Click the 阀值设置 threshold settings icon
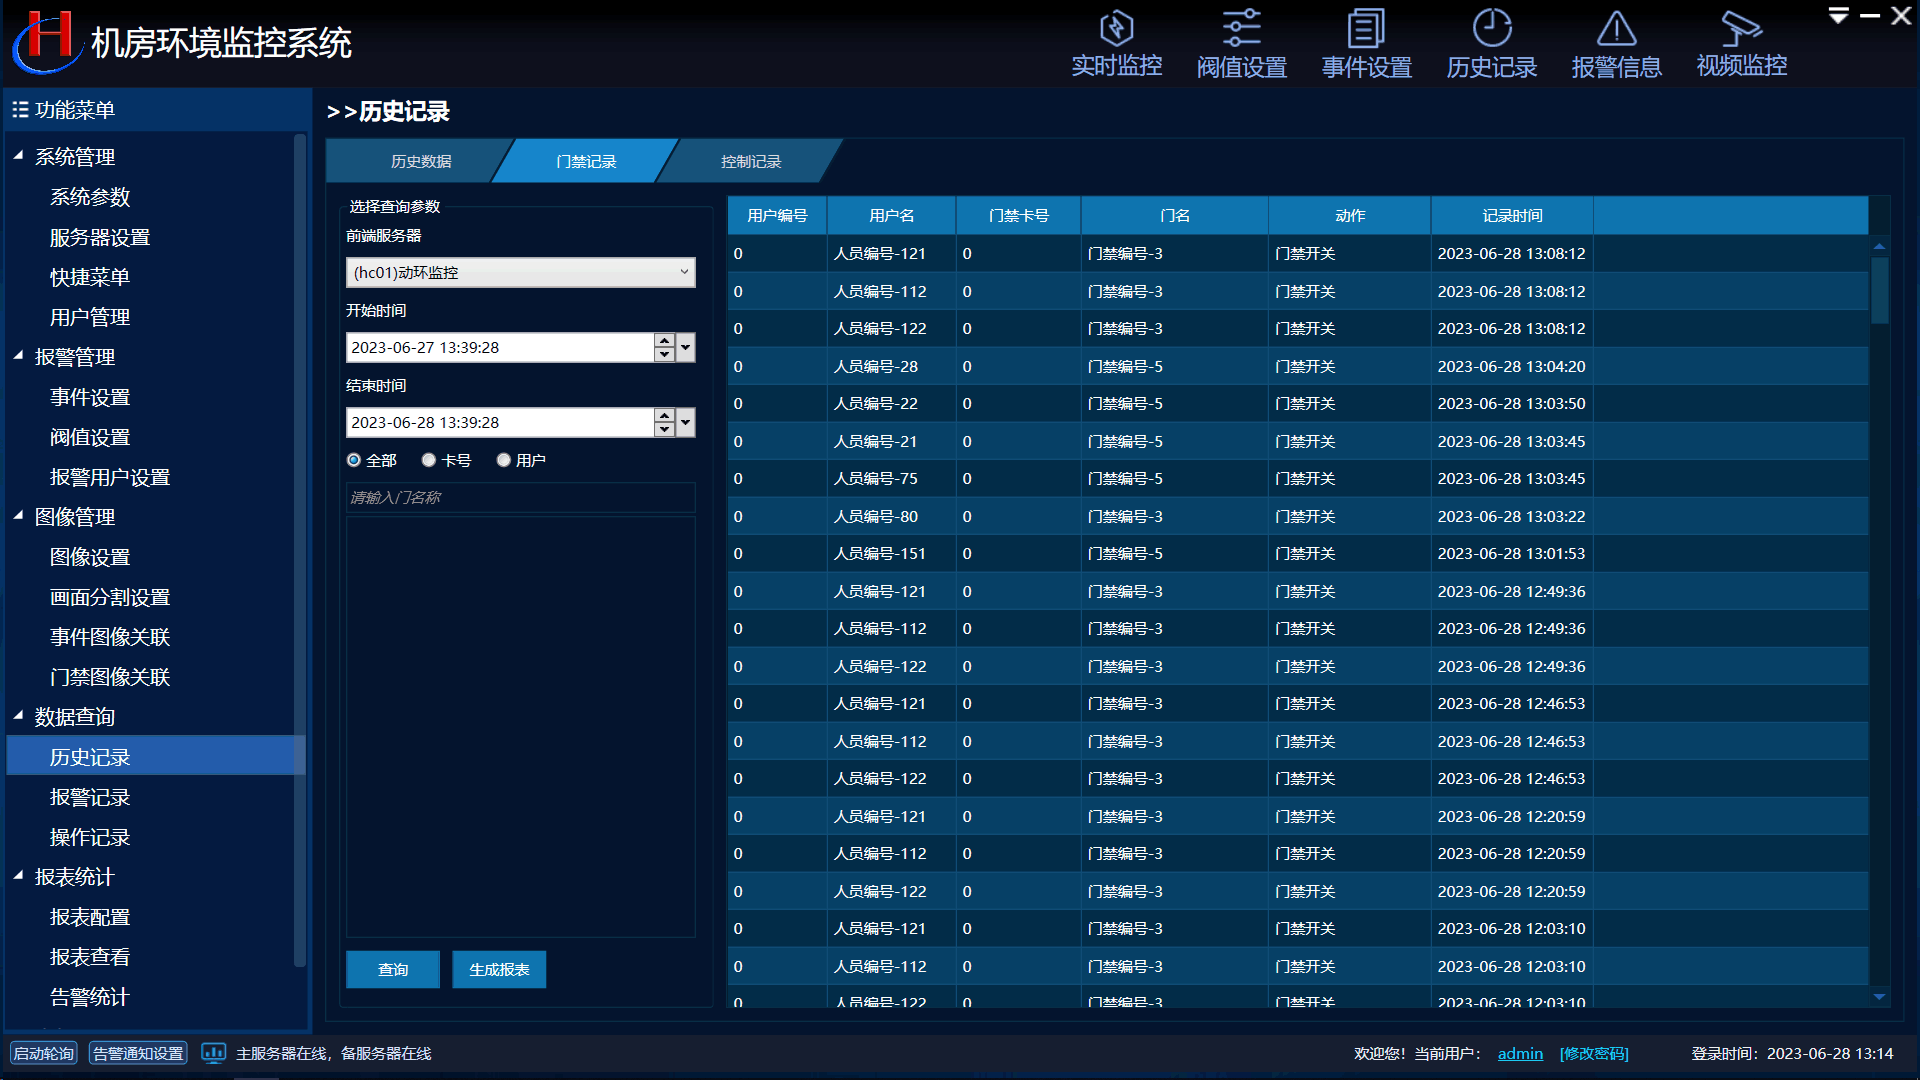1920x1080 pixels. click(1241, 28)
